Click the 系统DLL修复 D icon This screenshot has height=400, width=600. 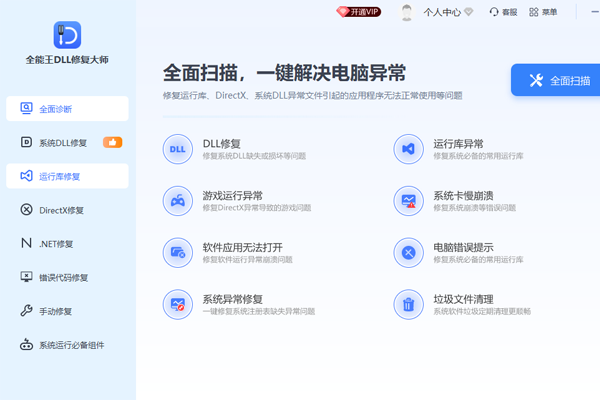[x=26, y=142]
